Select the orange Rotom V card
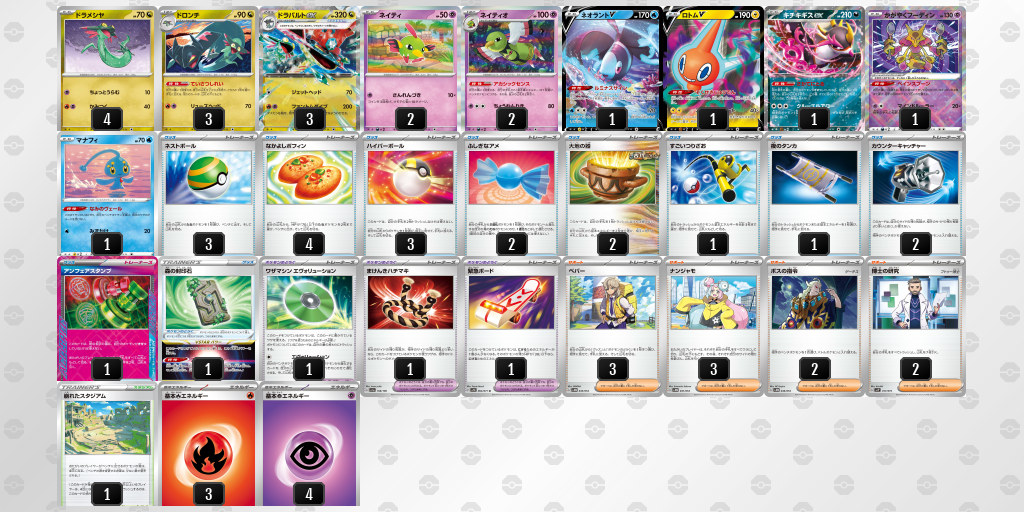 pos(713,69)
